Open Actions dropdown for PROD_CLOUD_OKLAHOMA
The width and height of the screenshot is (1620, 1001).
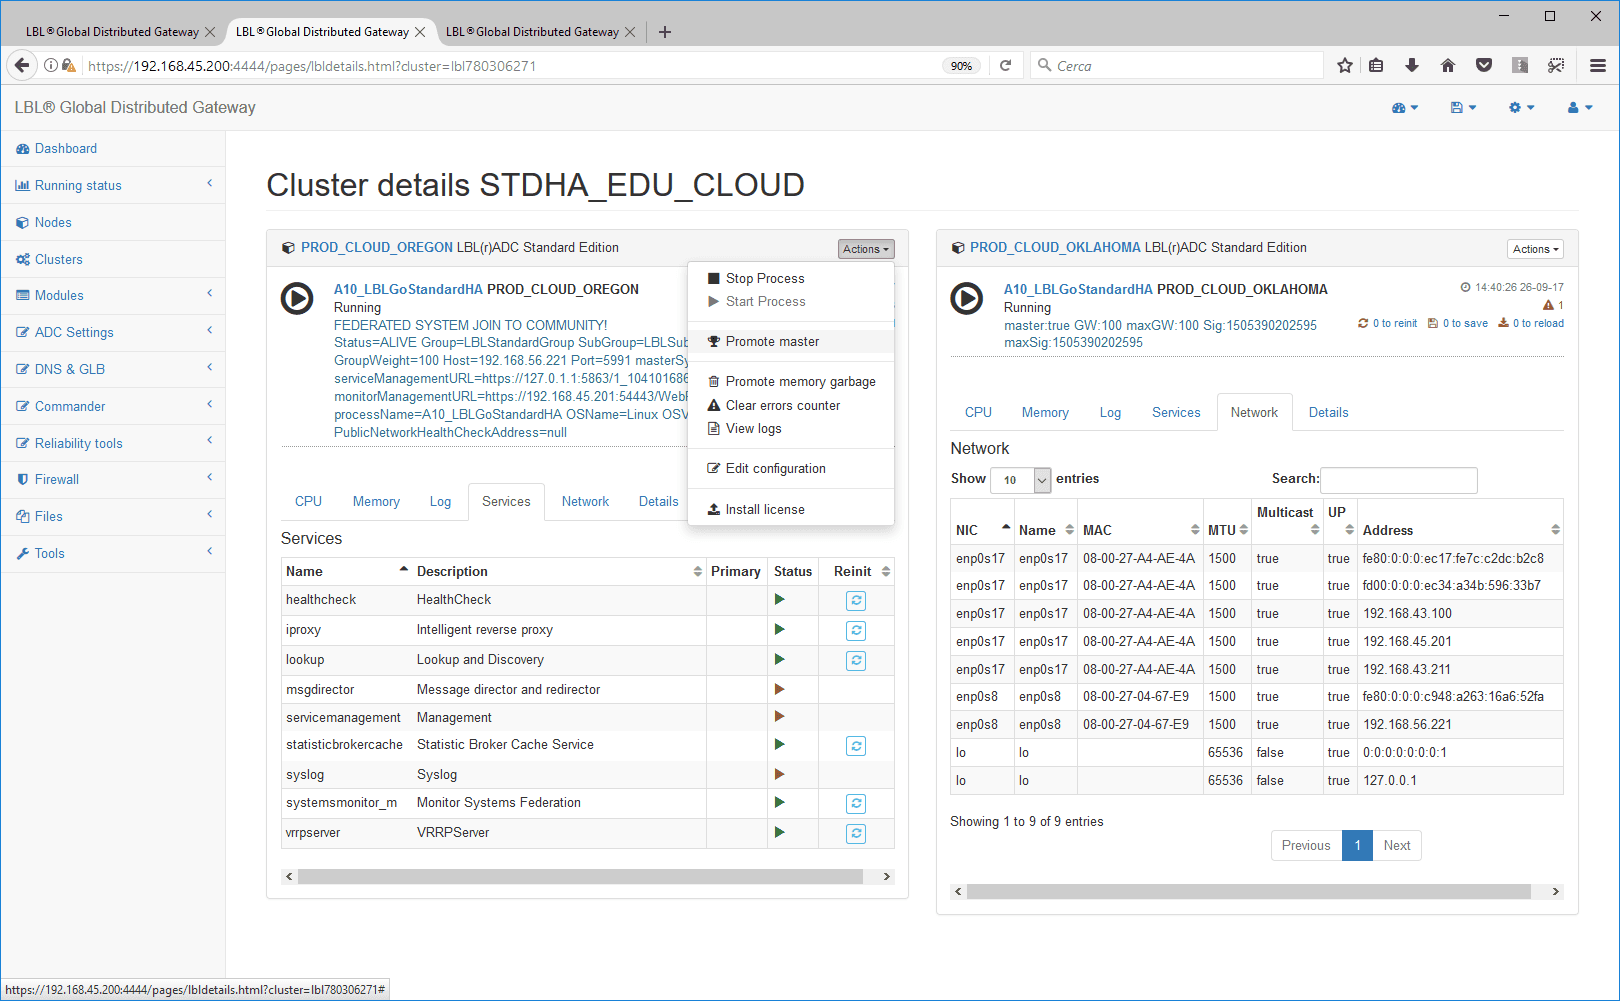coord(1535,249)
